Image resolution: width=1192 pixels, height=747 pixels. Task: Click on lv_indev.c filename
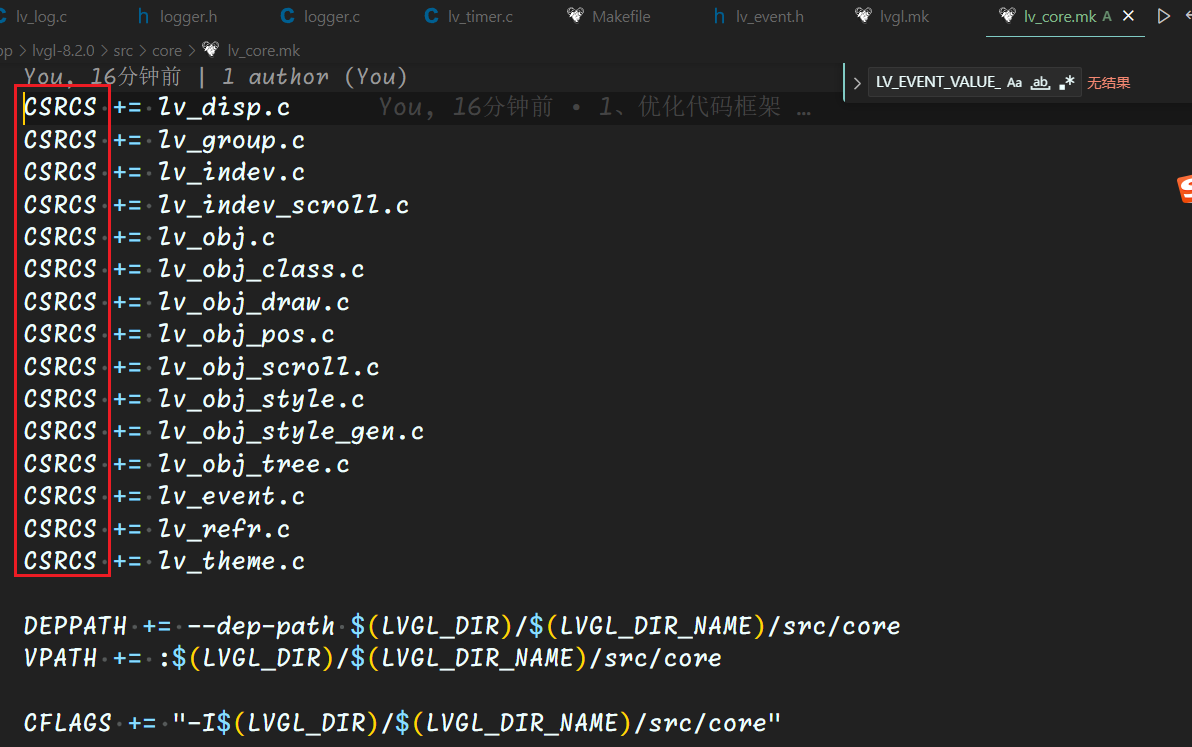[x=232, y=173]
